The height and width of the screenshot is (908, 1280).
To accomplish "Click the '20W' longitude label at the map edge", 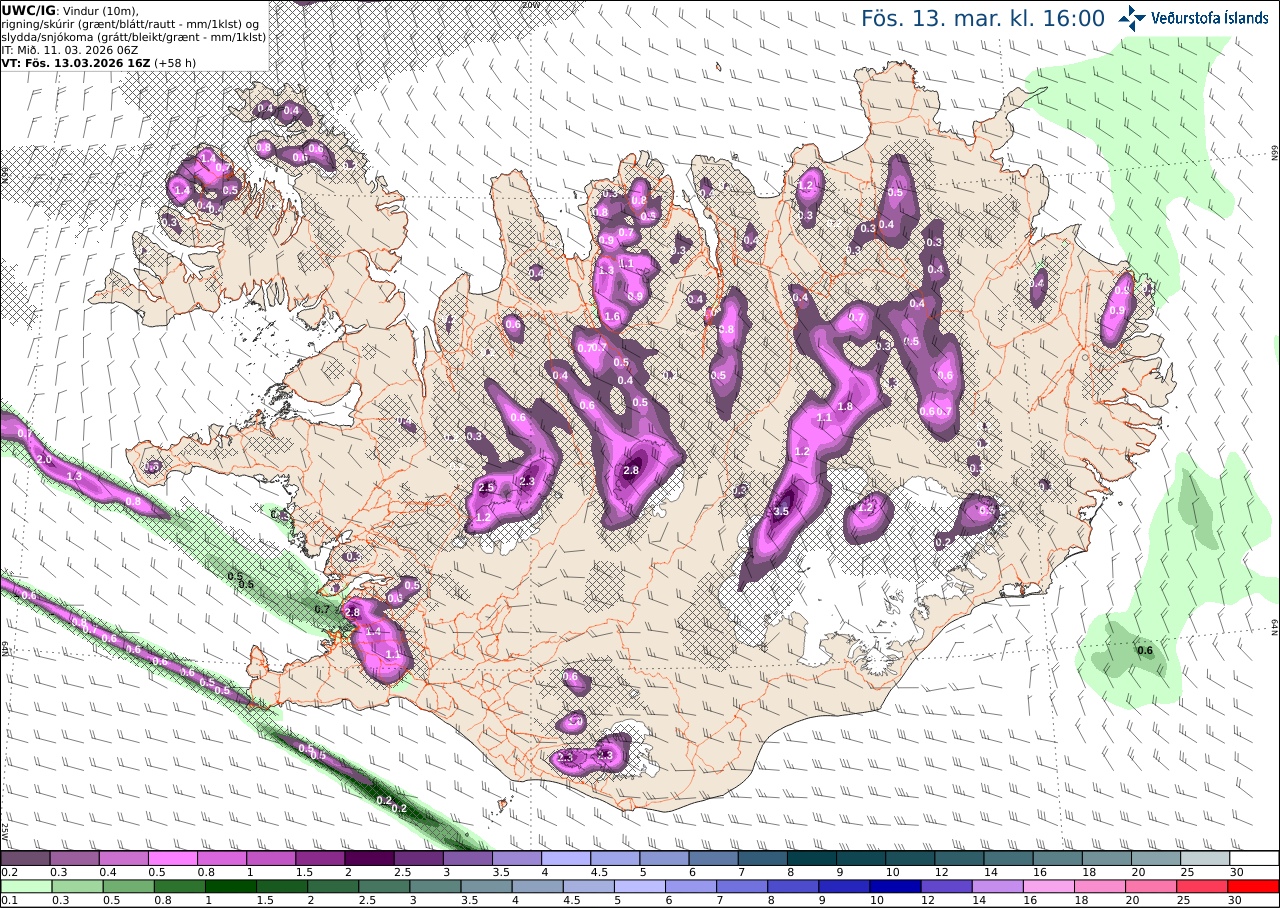I will (530, 4).
